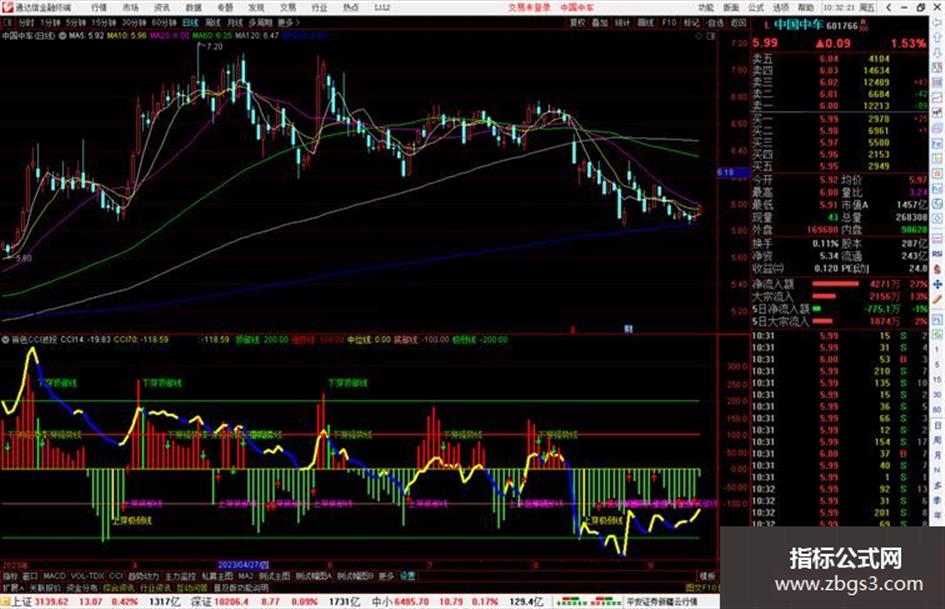Open the 公式 menu
The width and height of the screenshot is (945, 609).
tap(756, 7)
